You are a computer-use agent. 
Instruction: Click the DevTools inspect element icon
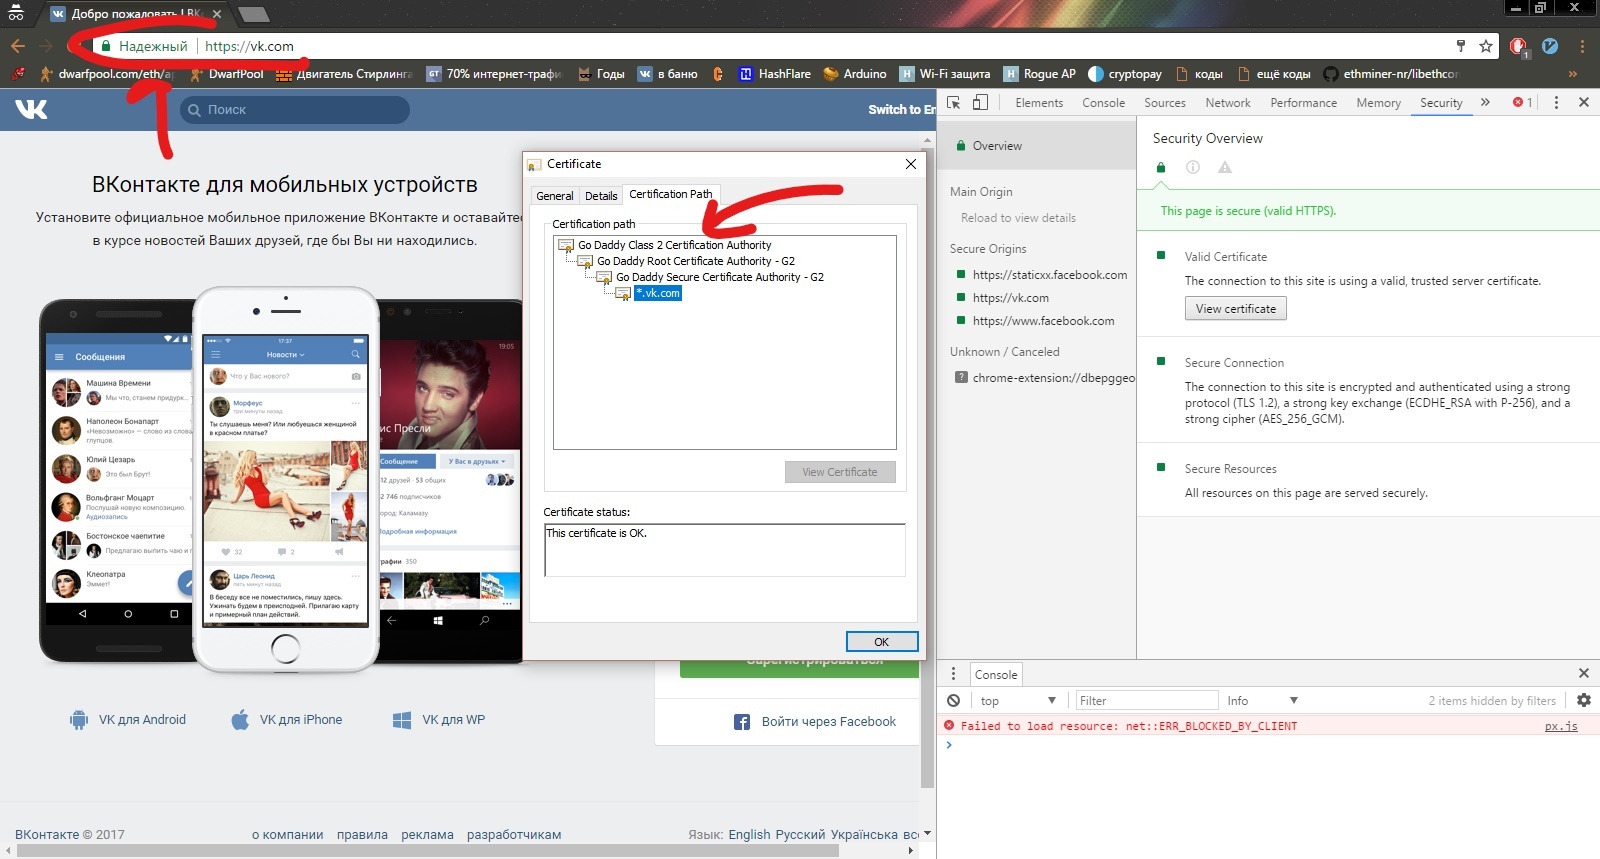click(954, 102)
